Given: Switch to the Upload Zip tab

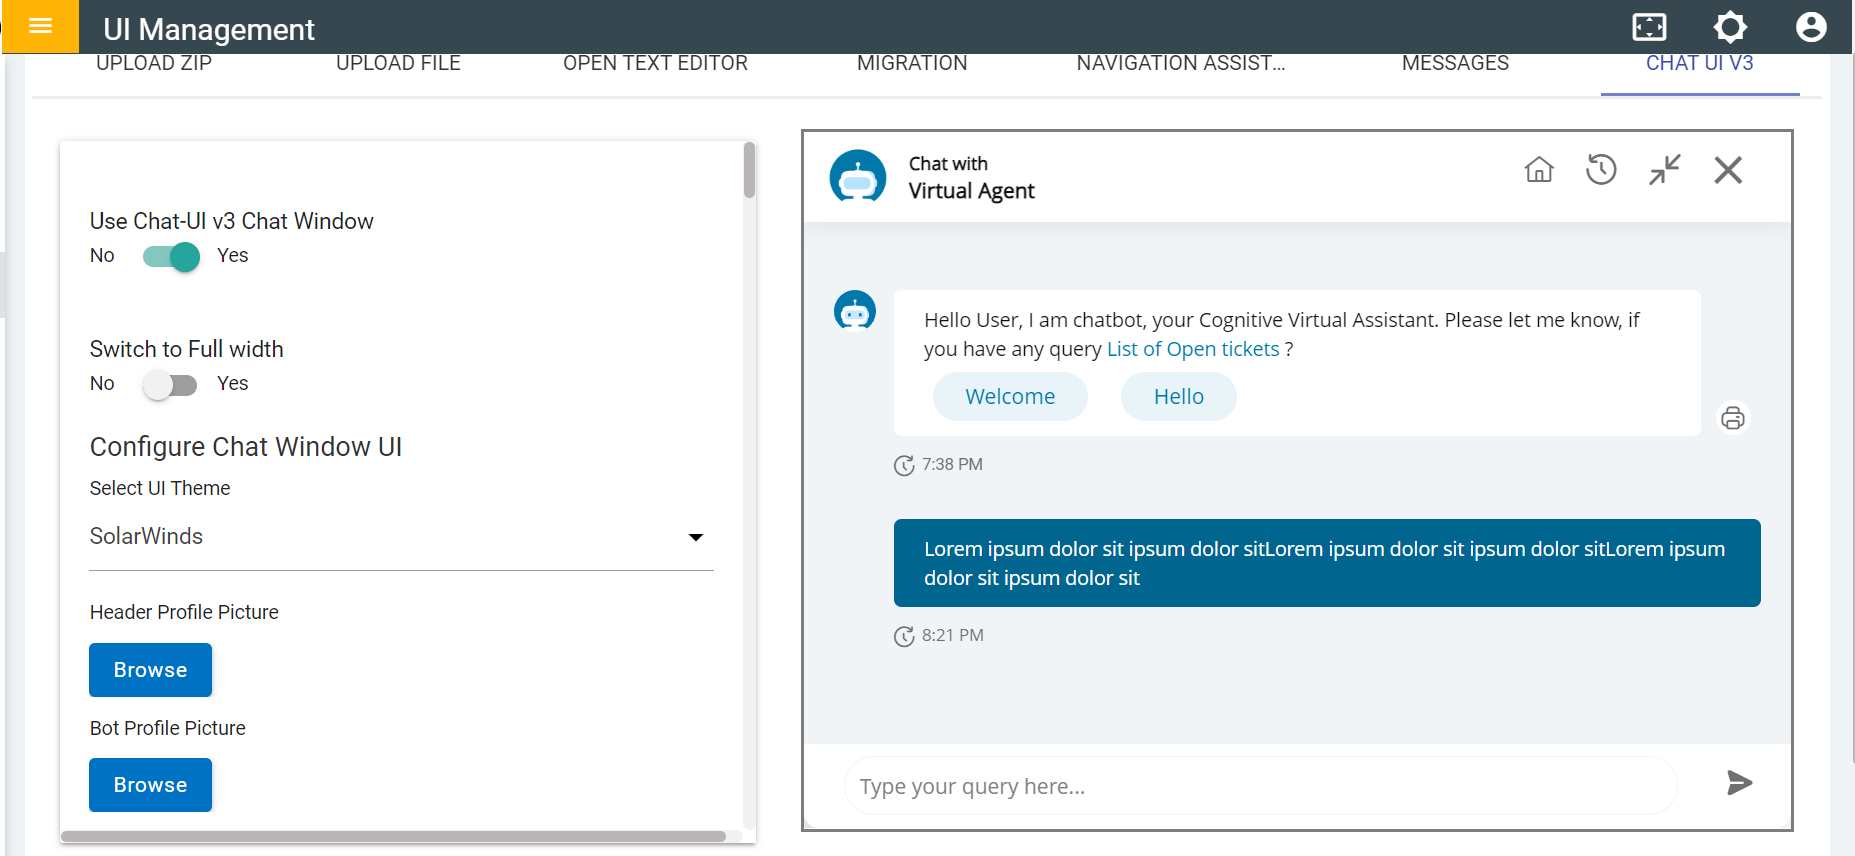Looking at the screenshot, I should pyautogui.click(x=154, y=64).
